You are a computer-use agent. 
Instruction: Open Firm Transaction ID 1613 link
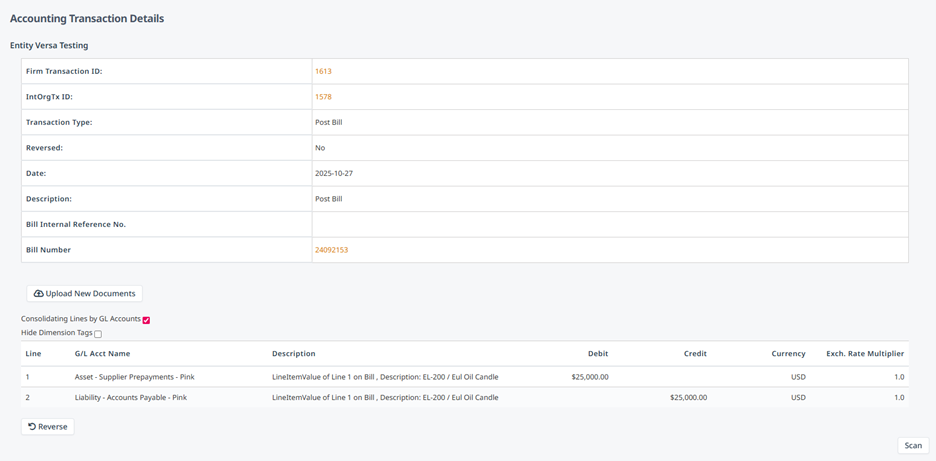(x=323, y=72)
